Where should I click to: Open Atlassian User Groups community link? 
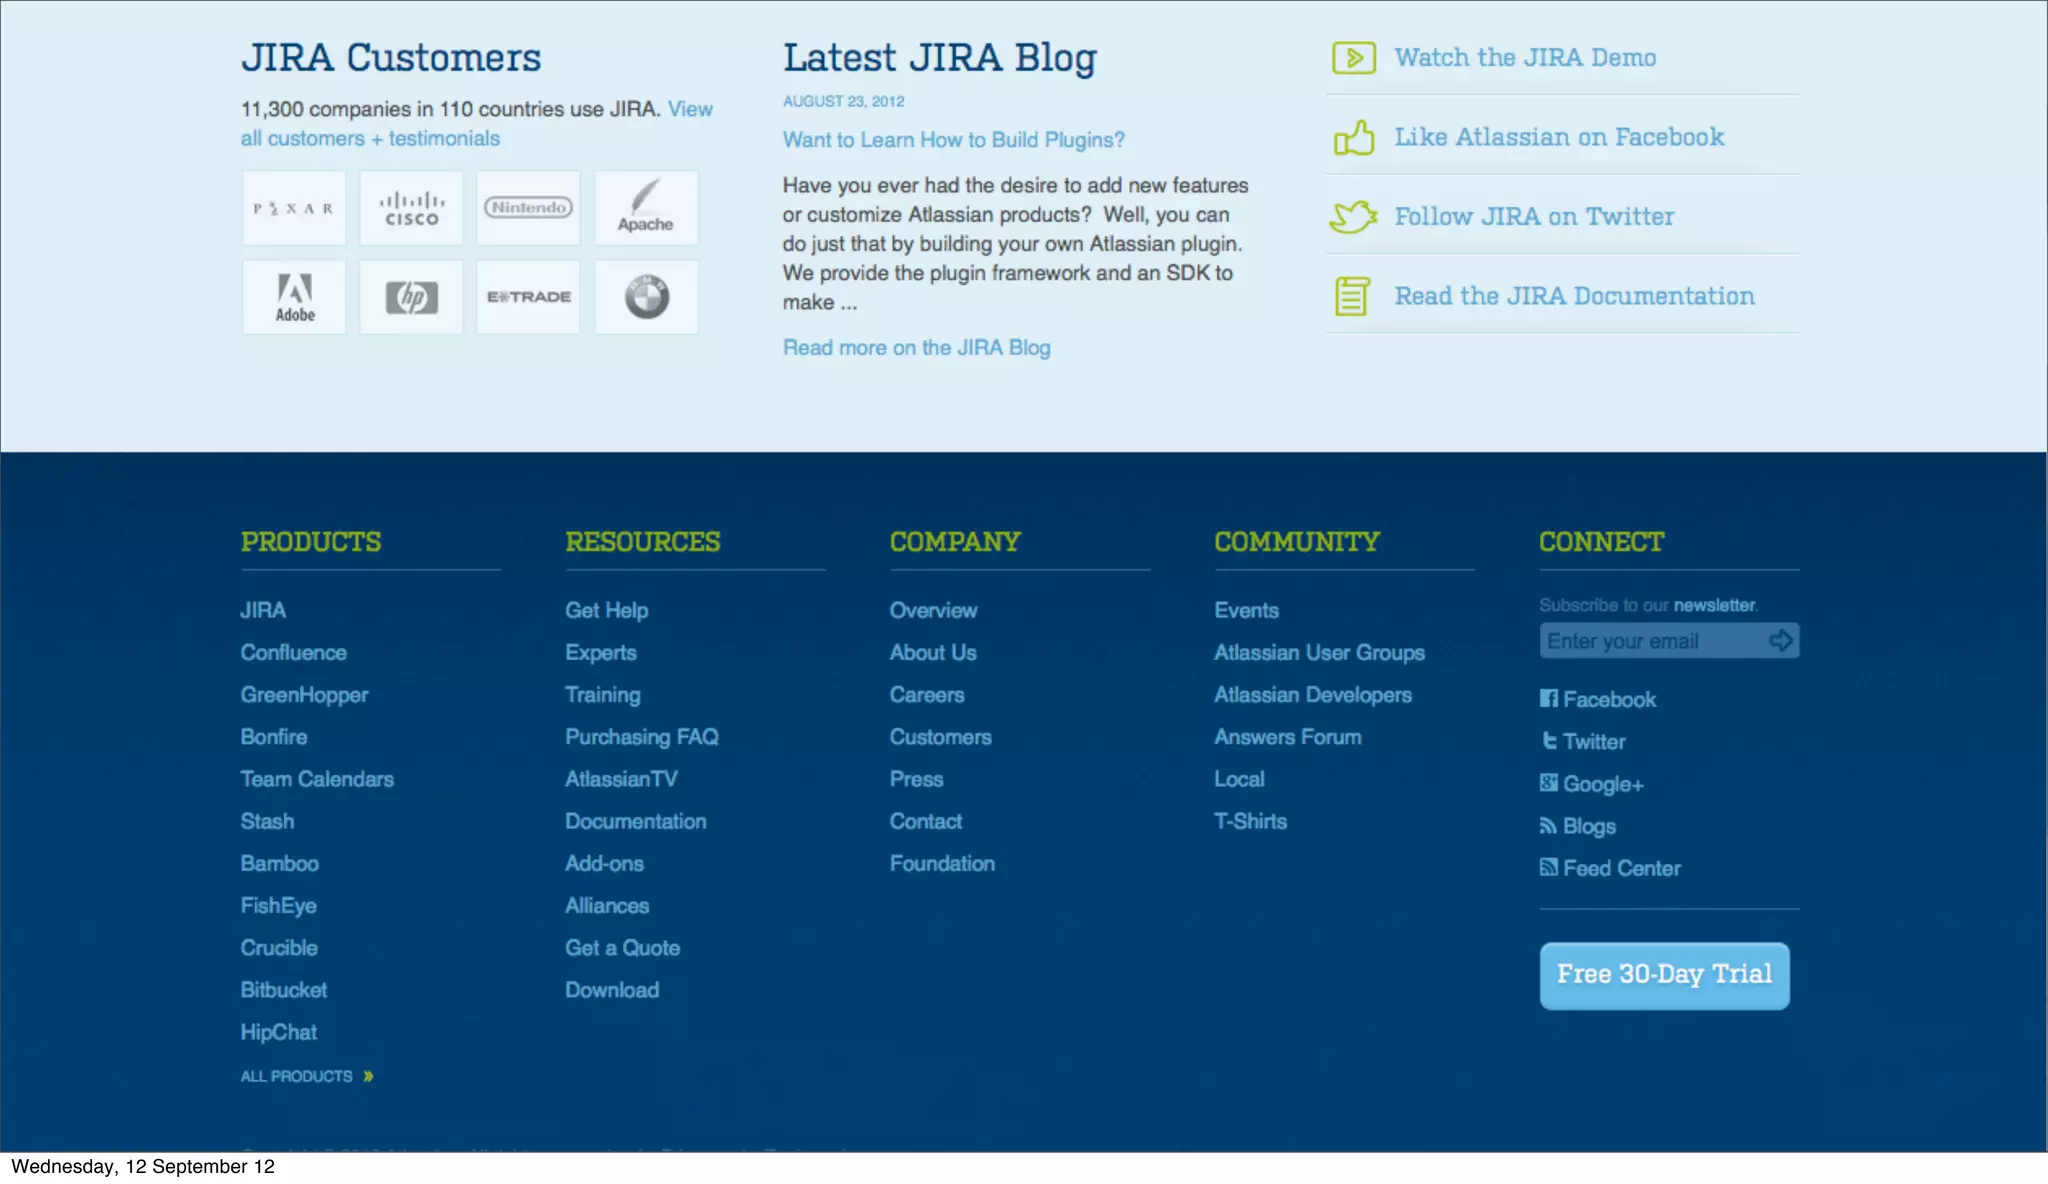tap(1319, 652)
